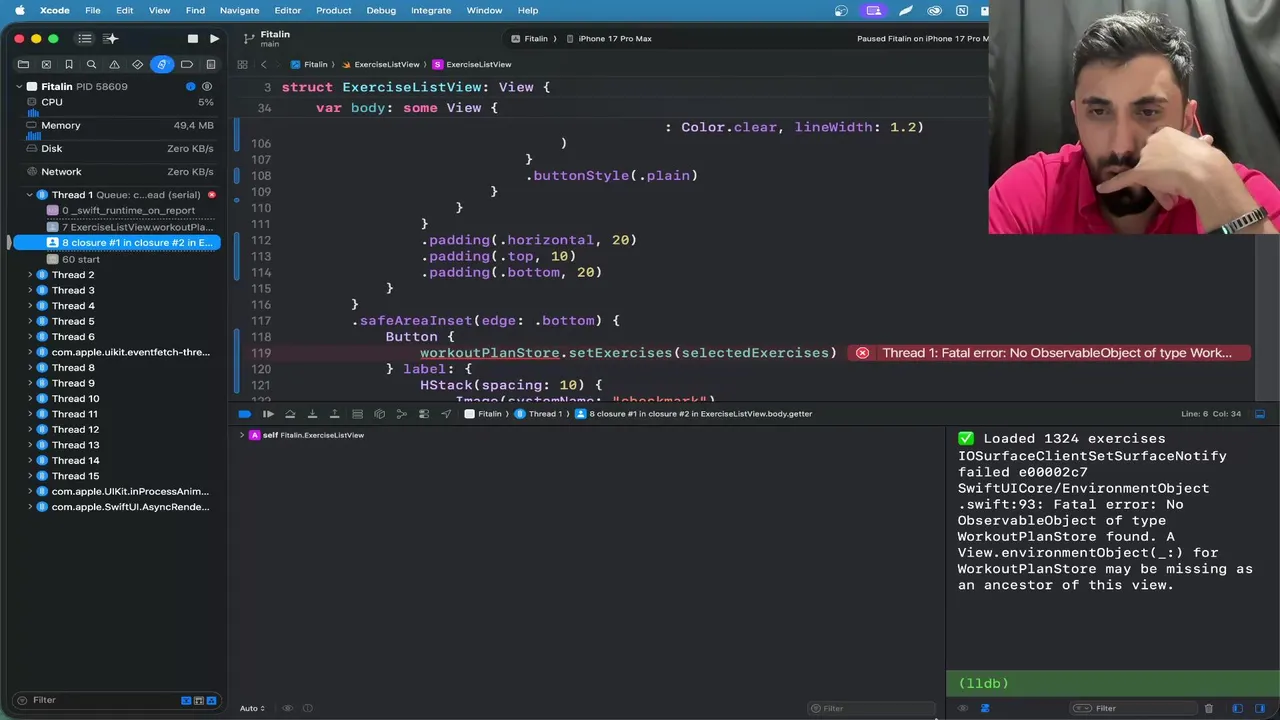Viewport: 1280px width, 720px height.
Task: Toggle console metadata eye icon
Action: coord(963,708)
